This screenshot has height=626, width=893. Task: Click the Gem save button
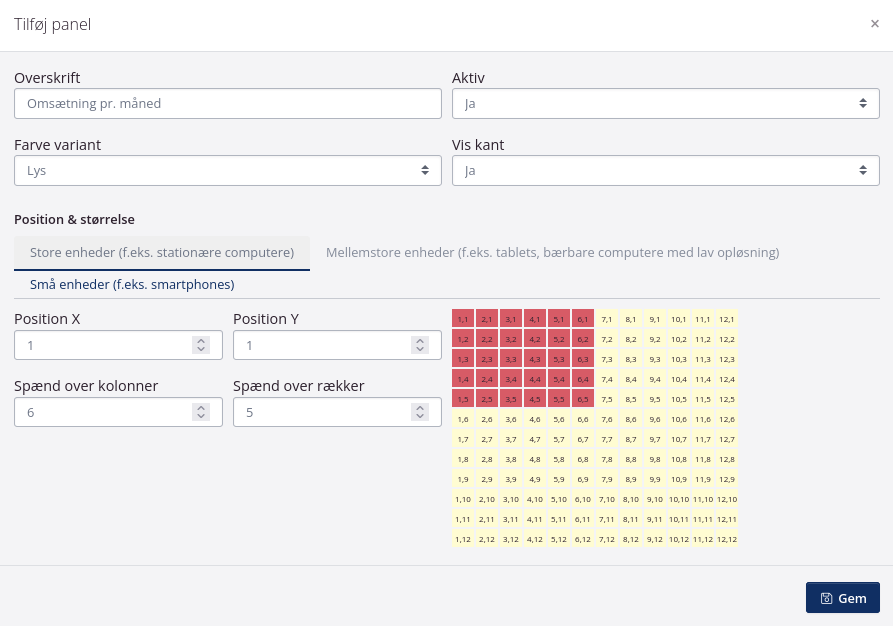842,598
